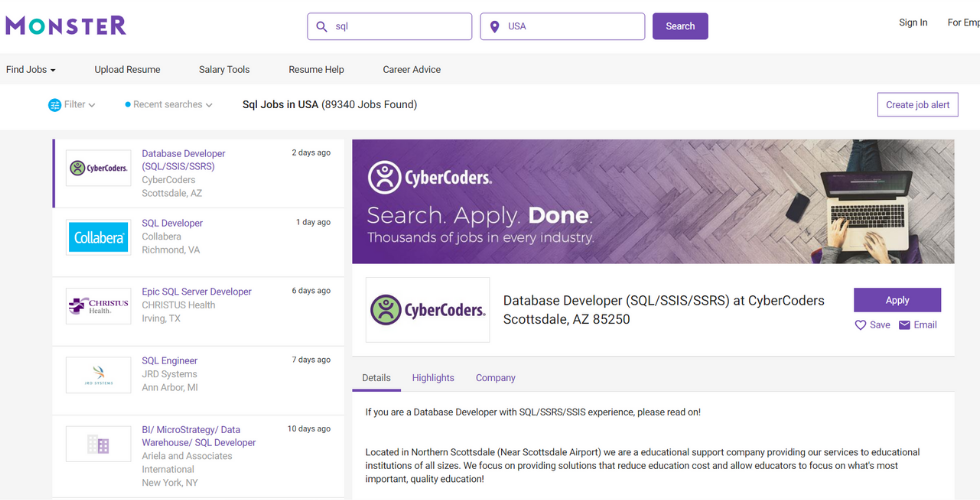Image resolution: width=980 pixels, height=500 pixels.
Task: Click the Richmond, VA location text
Action: 171,250
